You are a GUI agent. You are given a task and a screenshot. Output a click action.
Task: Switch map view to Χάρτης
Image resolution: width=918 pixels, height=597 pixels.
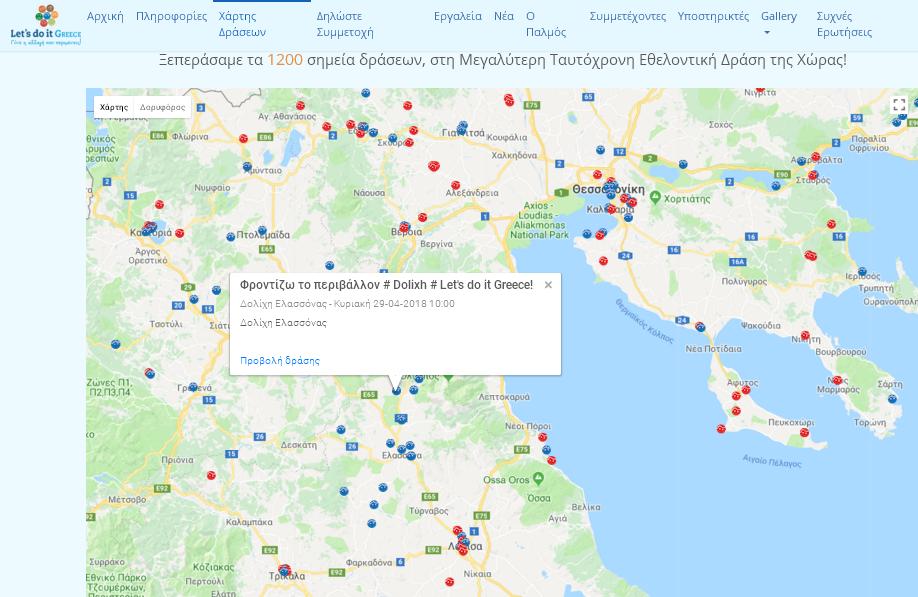(x=114, y=107)
